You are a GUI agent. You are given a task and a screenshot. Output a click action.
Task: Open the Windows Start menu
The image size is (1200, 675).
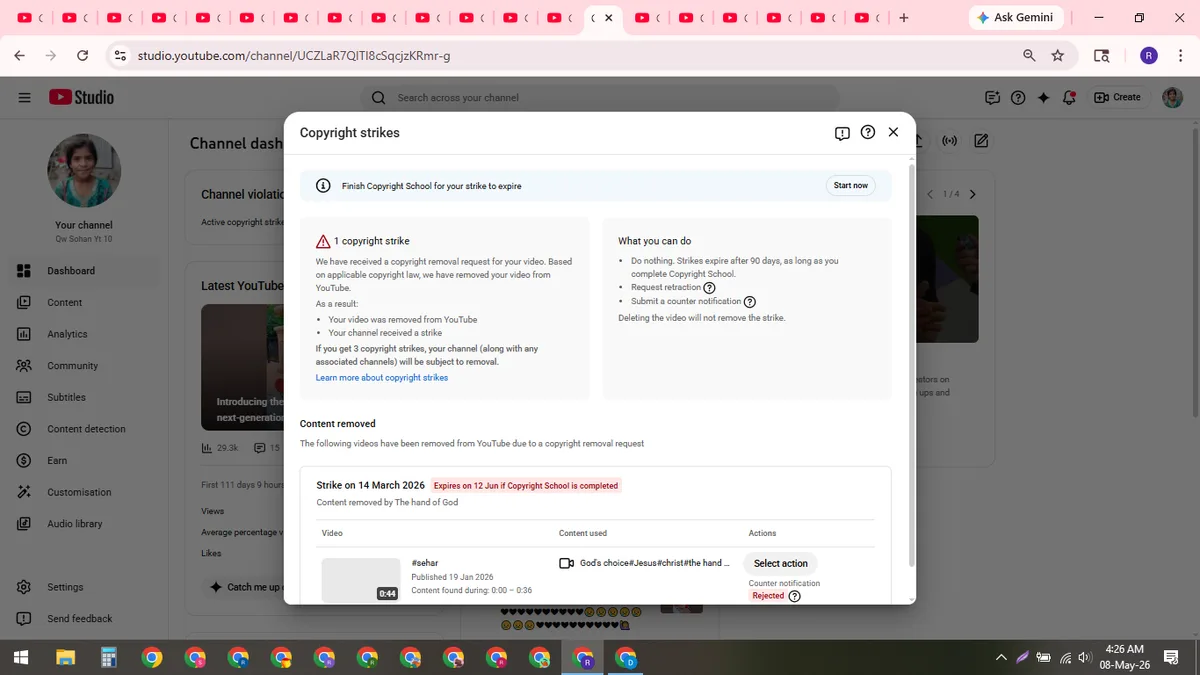(x=22, y=657)
